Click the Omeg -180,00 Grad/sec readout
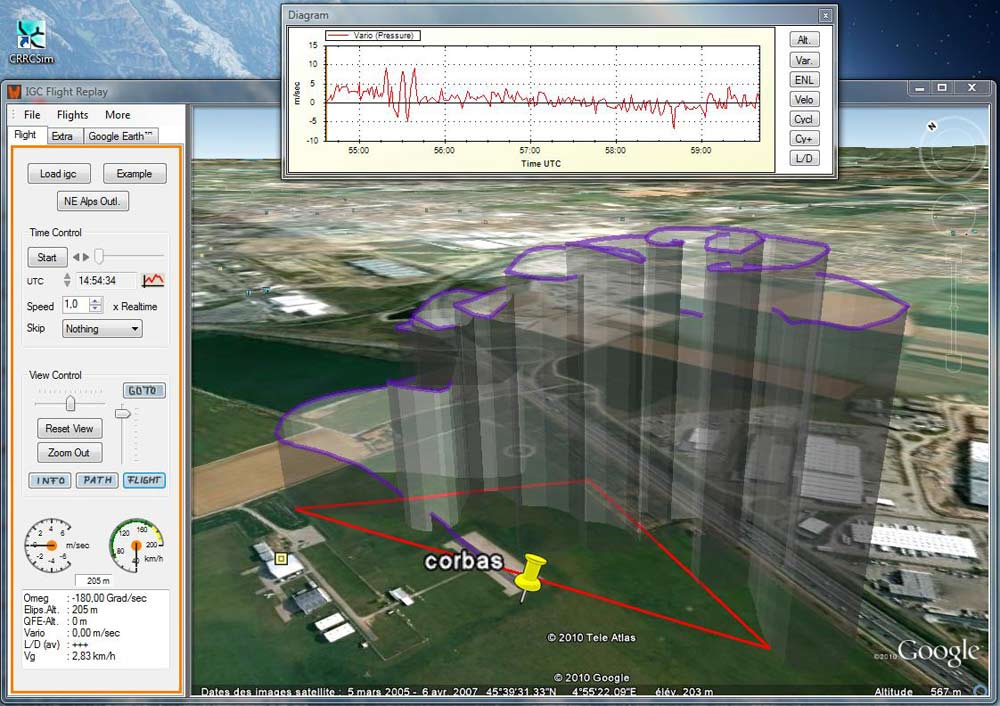Image resolution: width=1000 pixels, height=706 pixels. (x=85, y=598)
